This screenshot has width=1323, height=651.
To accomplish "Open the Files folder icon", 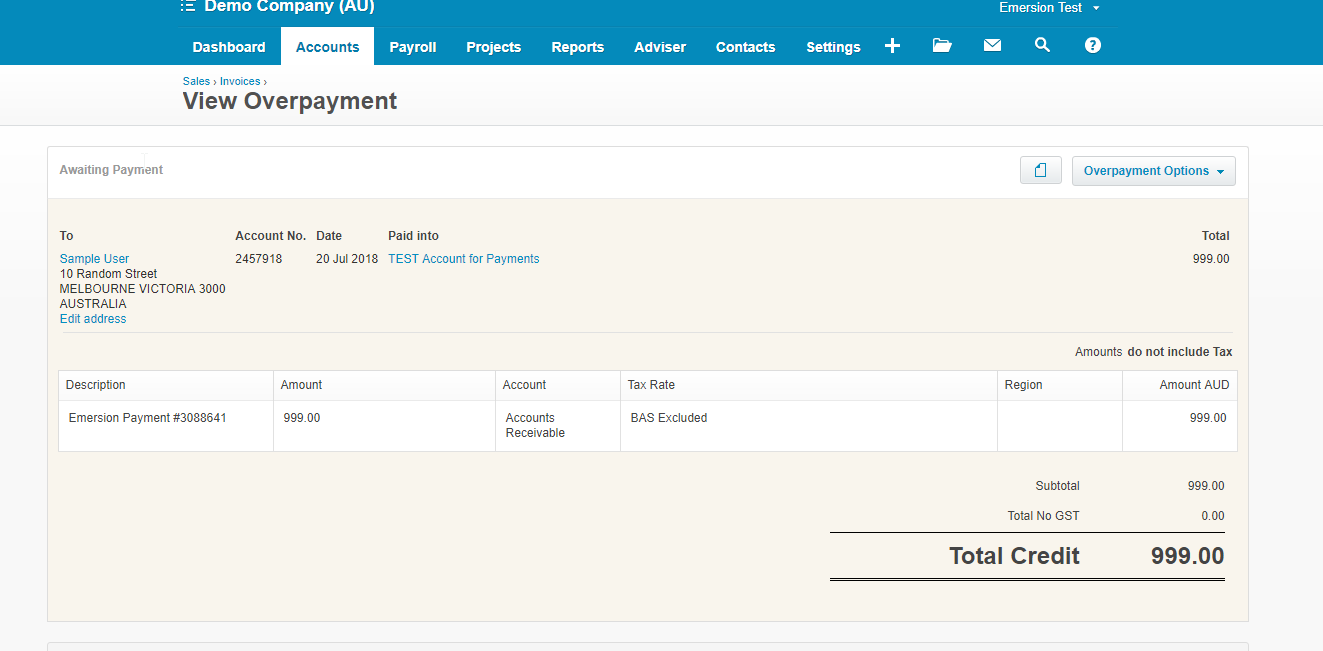I will (x=942, y=46).
